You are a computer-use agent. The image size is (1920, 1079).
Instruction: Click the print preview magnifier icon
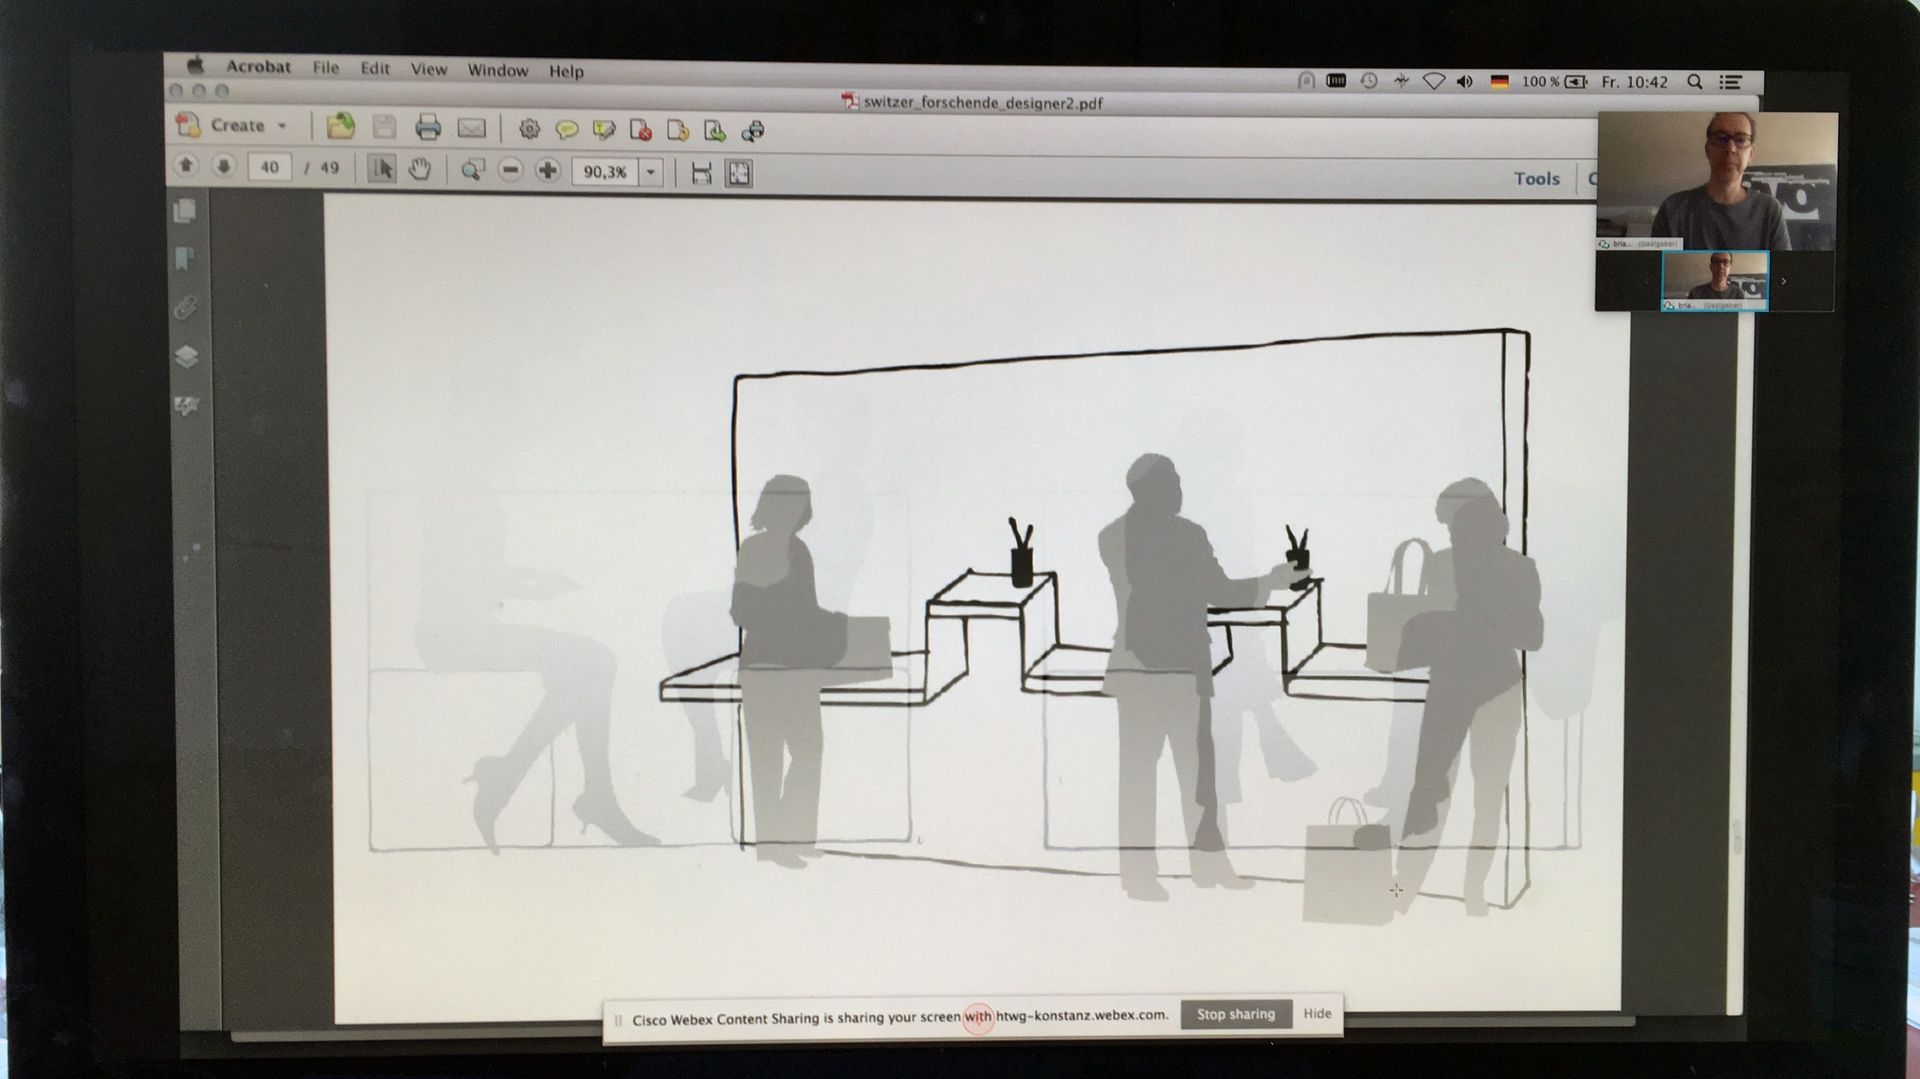pos(752,131)
